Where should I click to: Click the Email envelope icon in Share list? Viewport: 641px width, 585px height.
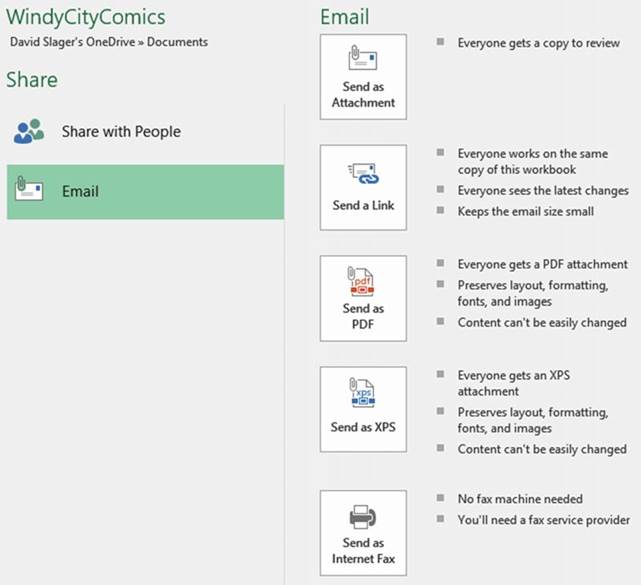click(x=30, y=191)
